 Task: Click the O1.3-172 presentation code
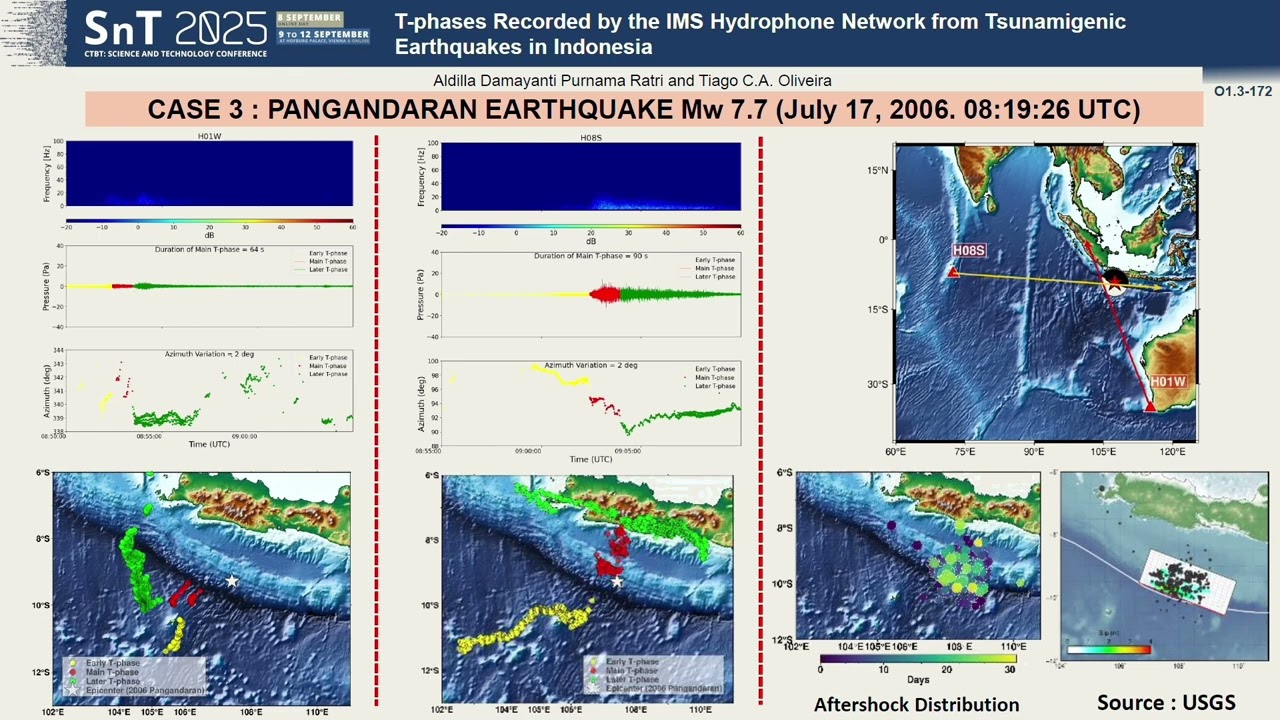1243,91
